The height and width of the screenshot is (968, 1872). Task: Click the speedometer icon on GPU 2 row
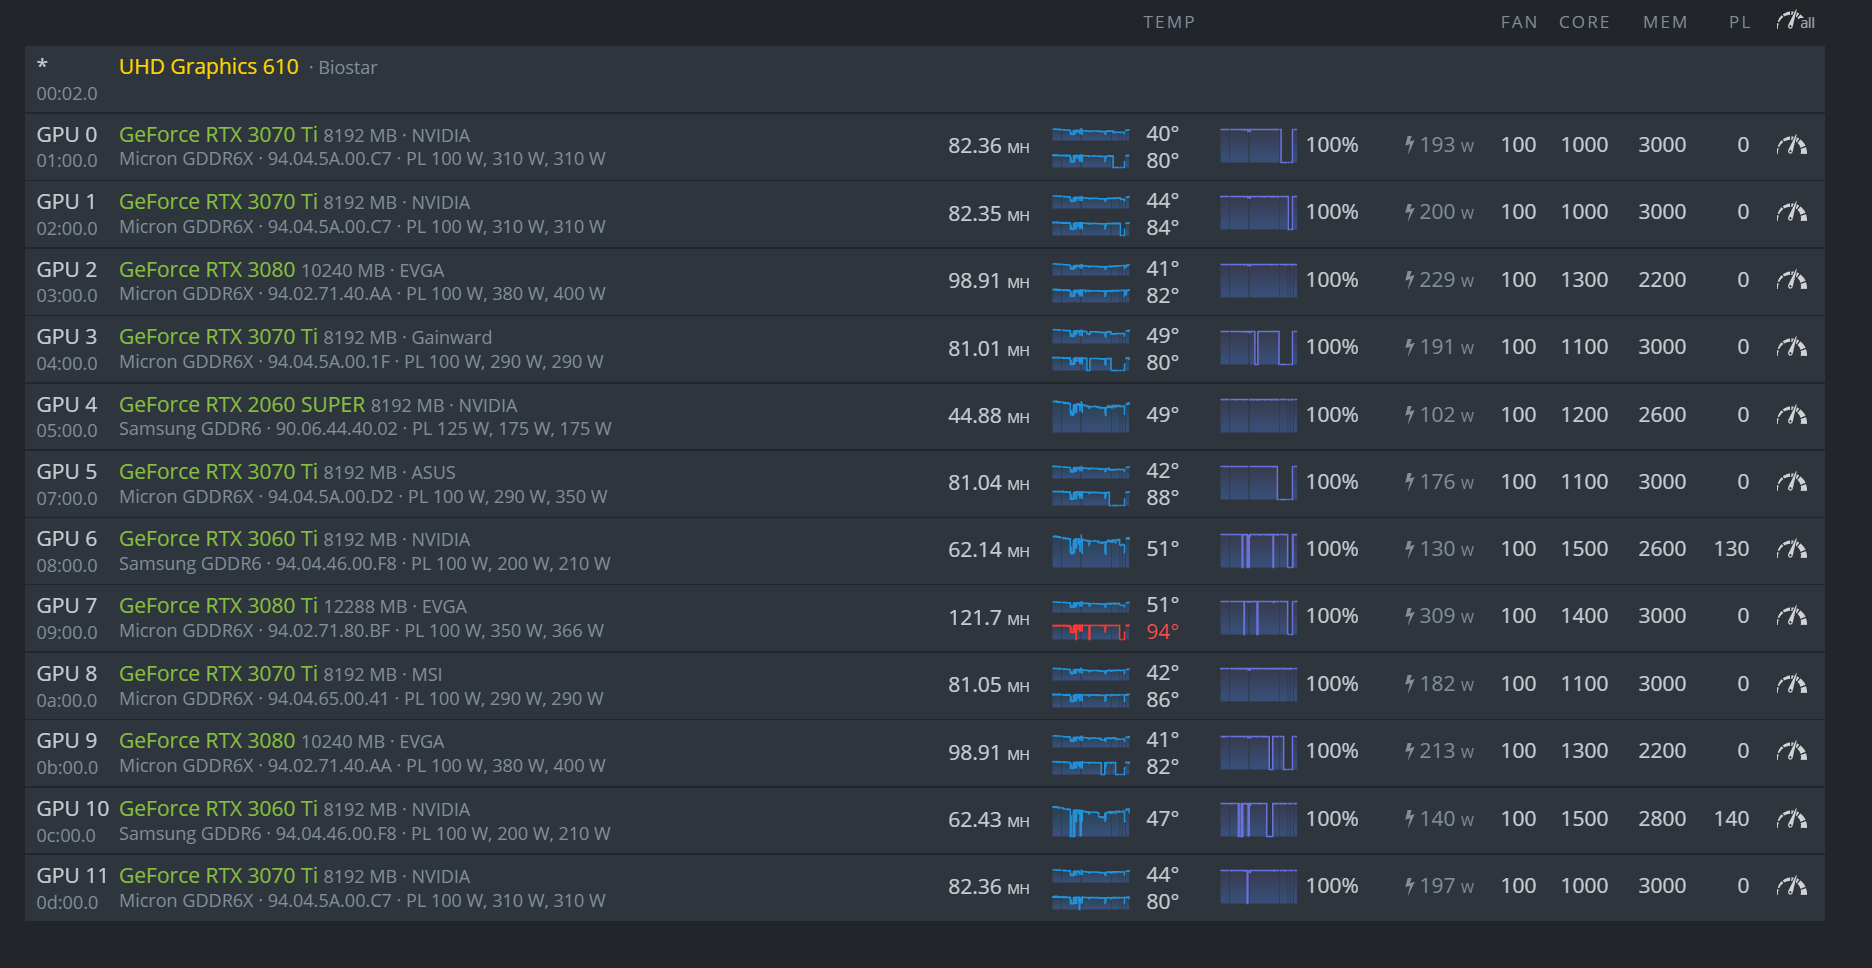1795,279
